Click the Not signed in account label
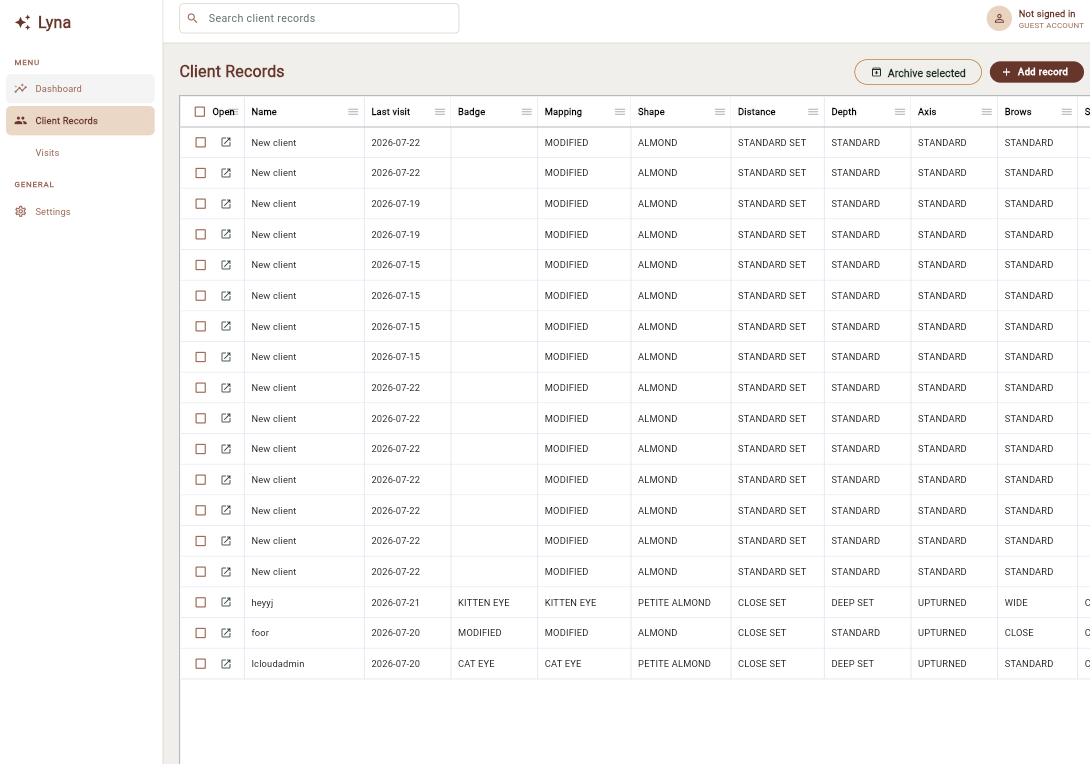This screenshot has width=1090, height=764. pos(1046,14)
